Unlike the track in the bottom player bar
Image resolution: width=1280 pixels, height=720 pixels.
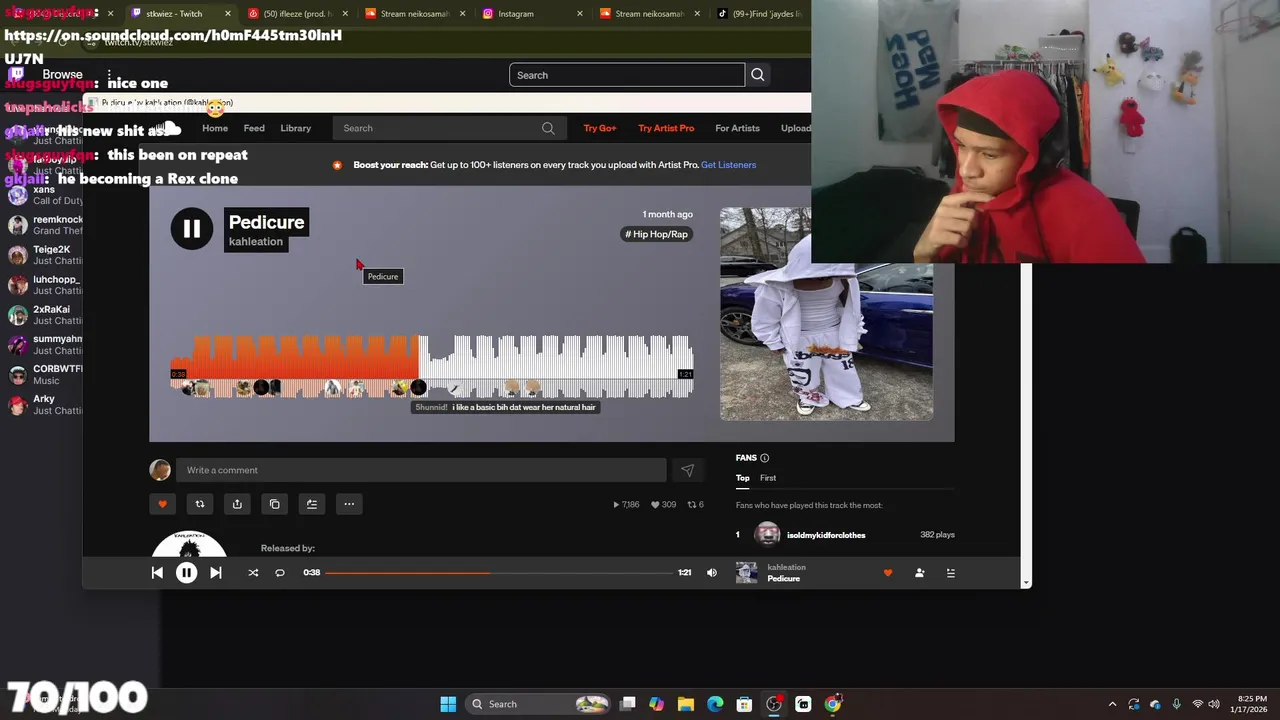pyautogui.click(x=887, y=573)
